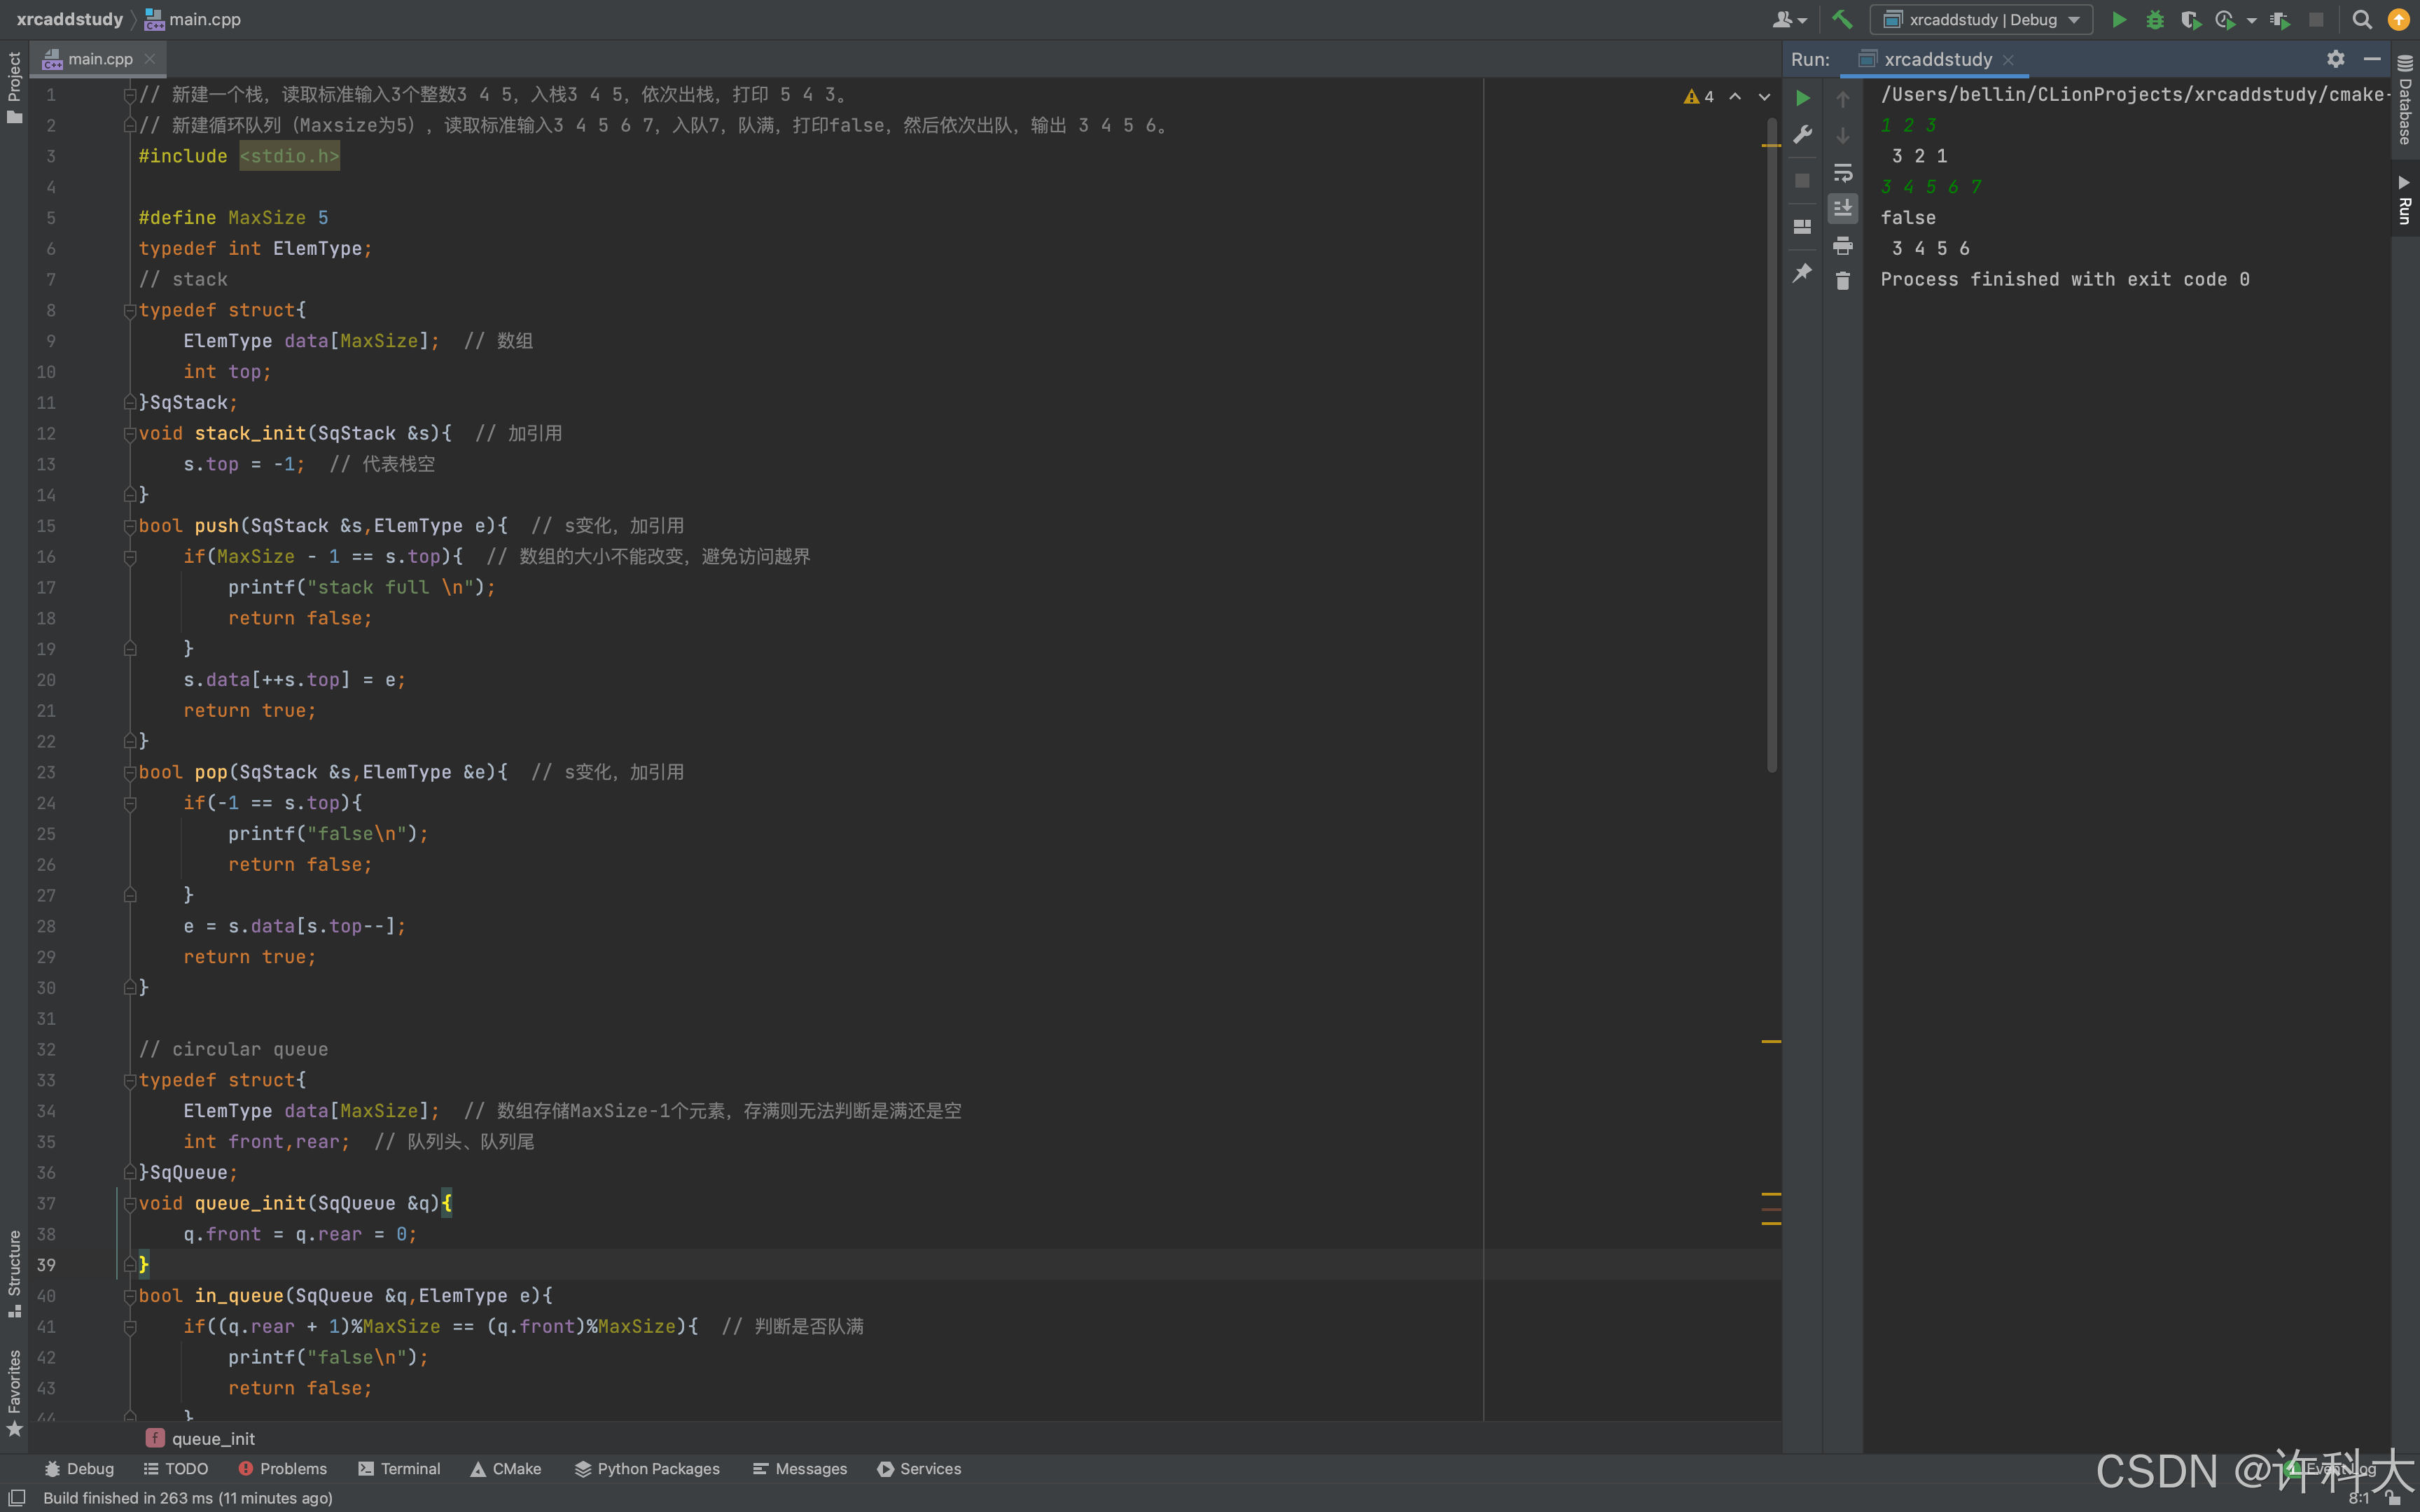2420x1512 pixels.
Task: Toggle soft-wrap in Run console
Action: pos(1842,172)
